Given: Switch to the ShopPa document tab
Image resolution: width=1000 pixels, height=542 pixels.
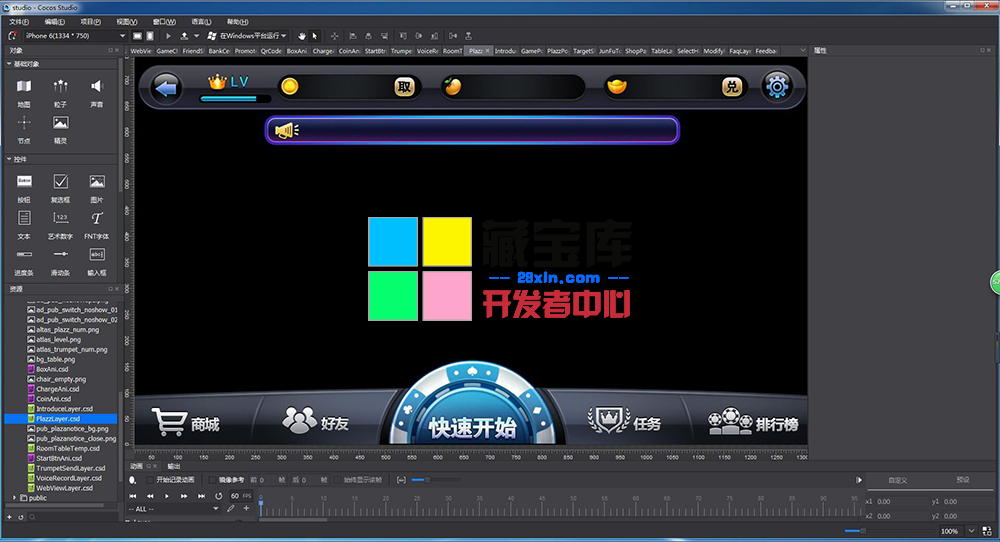Looking at the screenshot, I should [x=635, y=51].
